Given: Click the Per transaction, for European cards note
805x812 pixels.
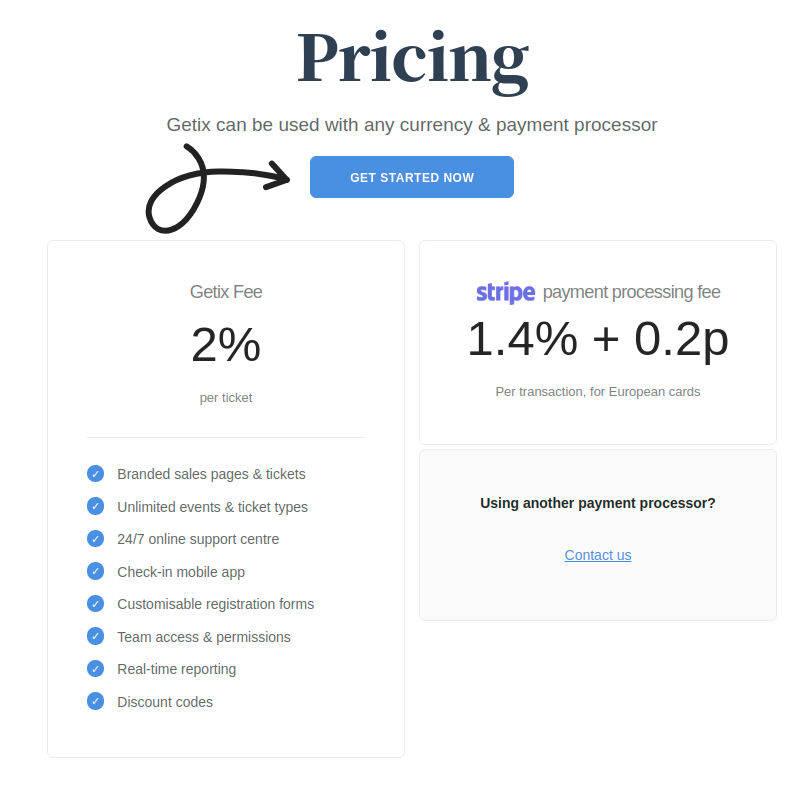Looking at the screenshot, I should [597, 391].
